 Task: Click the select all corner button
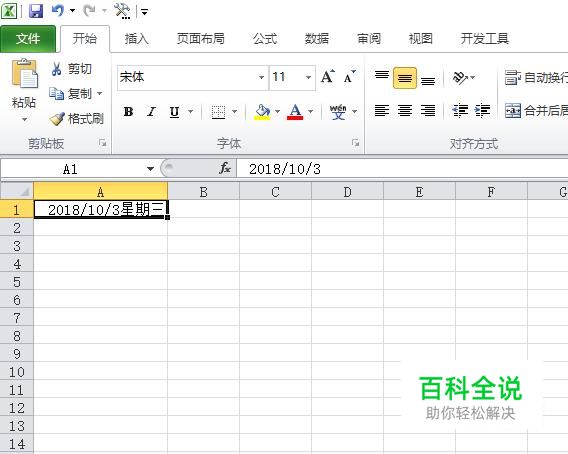tap(17, 191)
